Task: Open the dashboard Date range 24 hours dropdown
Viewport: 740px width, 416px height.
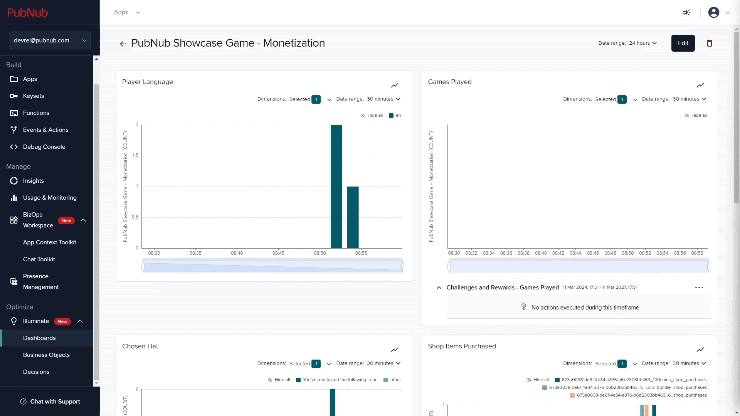Action: [x=627, y=43]
